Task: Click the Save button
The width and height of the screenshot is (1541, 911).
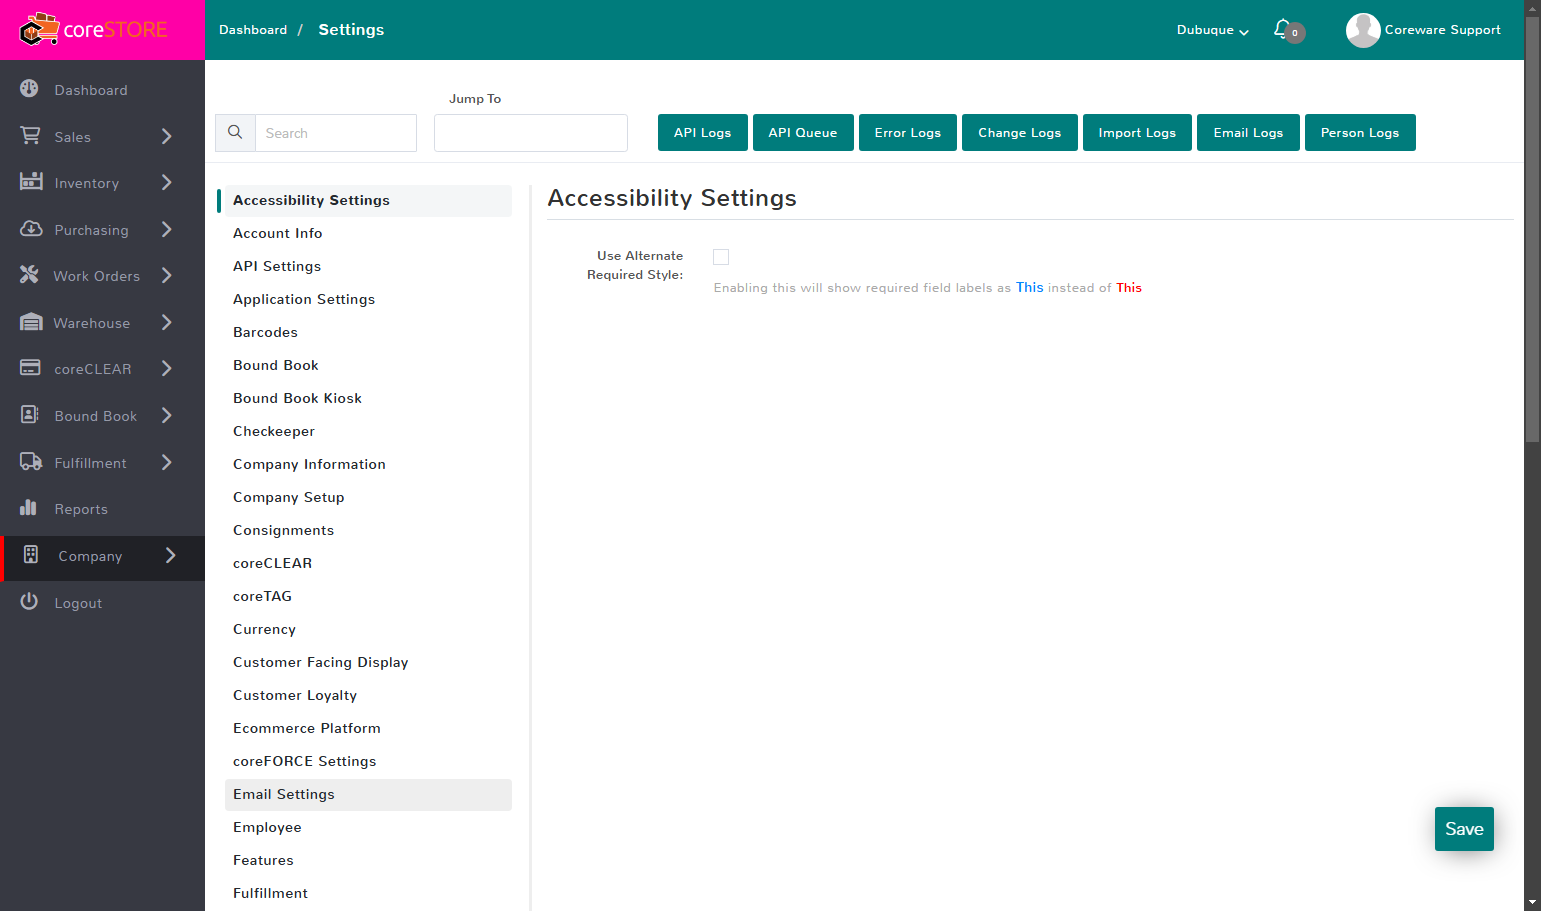Action: [x=1464, y=829]
